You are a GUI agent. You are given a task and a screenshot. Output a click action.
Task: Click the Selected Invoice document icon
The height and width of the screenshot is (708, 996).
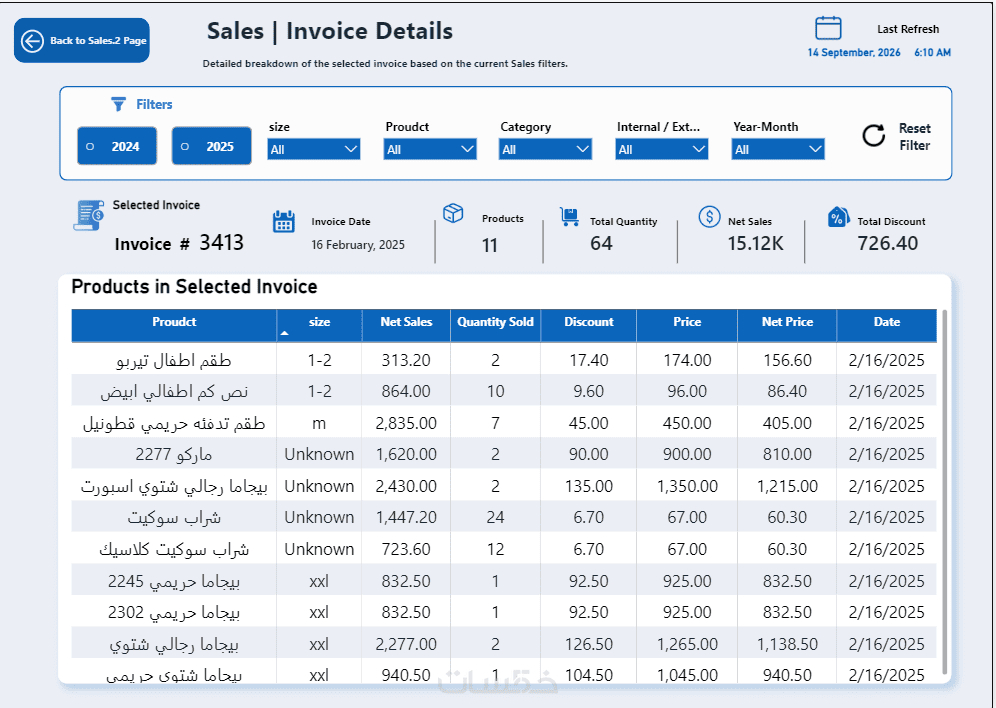tap(89, 216)
